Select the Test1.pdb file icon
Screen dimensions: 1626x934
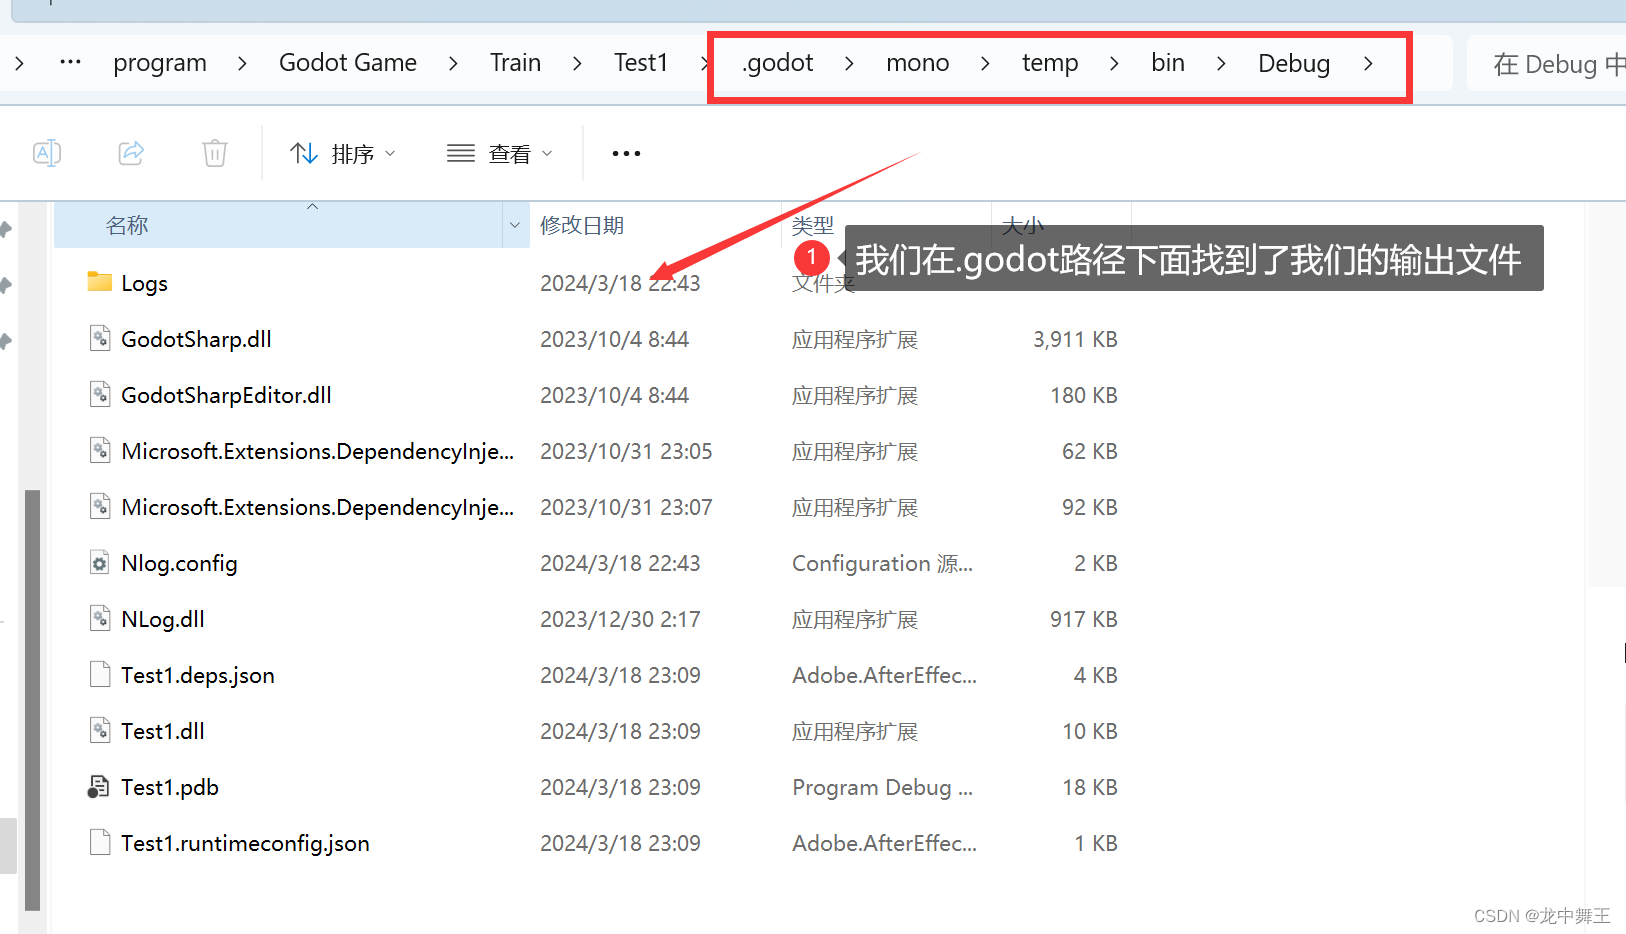(99, 786)
